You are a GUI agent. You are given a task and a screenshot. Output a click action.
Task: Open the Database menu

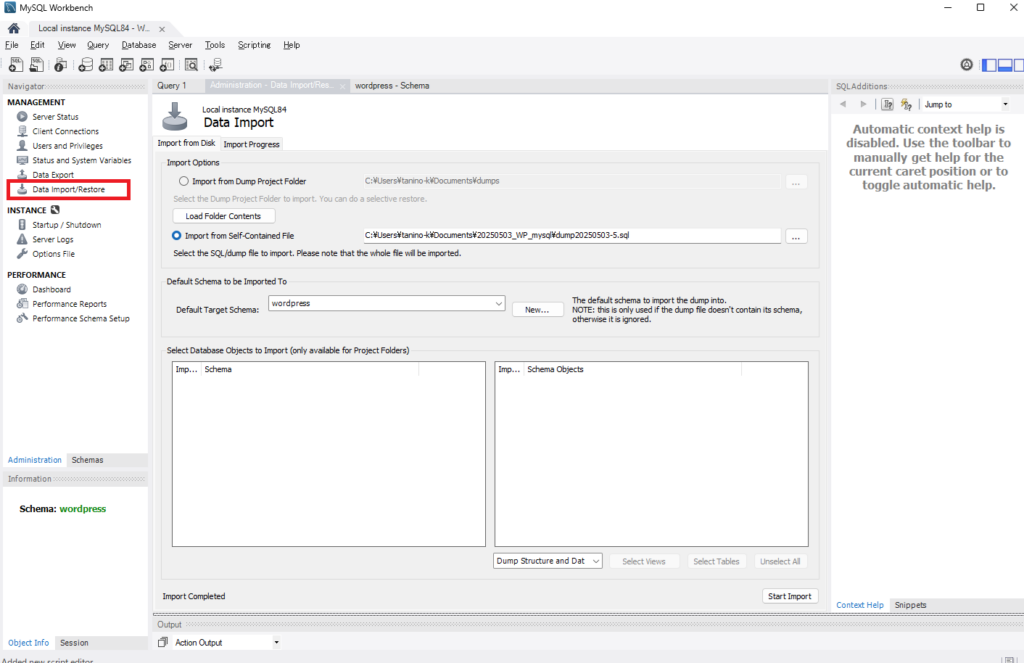(138, 45)
